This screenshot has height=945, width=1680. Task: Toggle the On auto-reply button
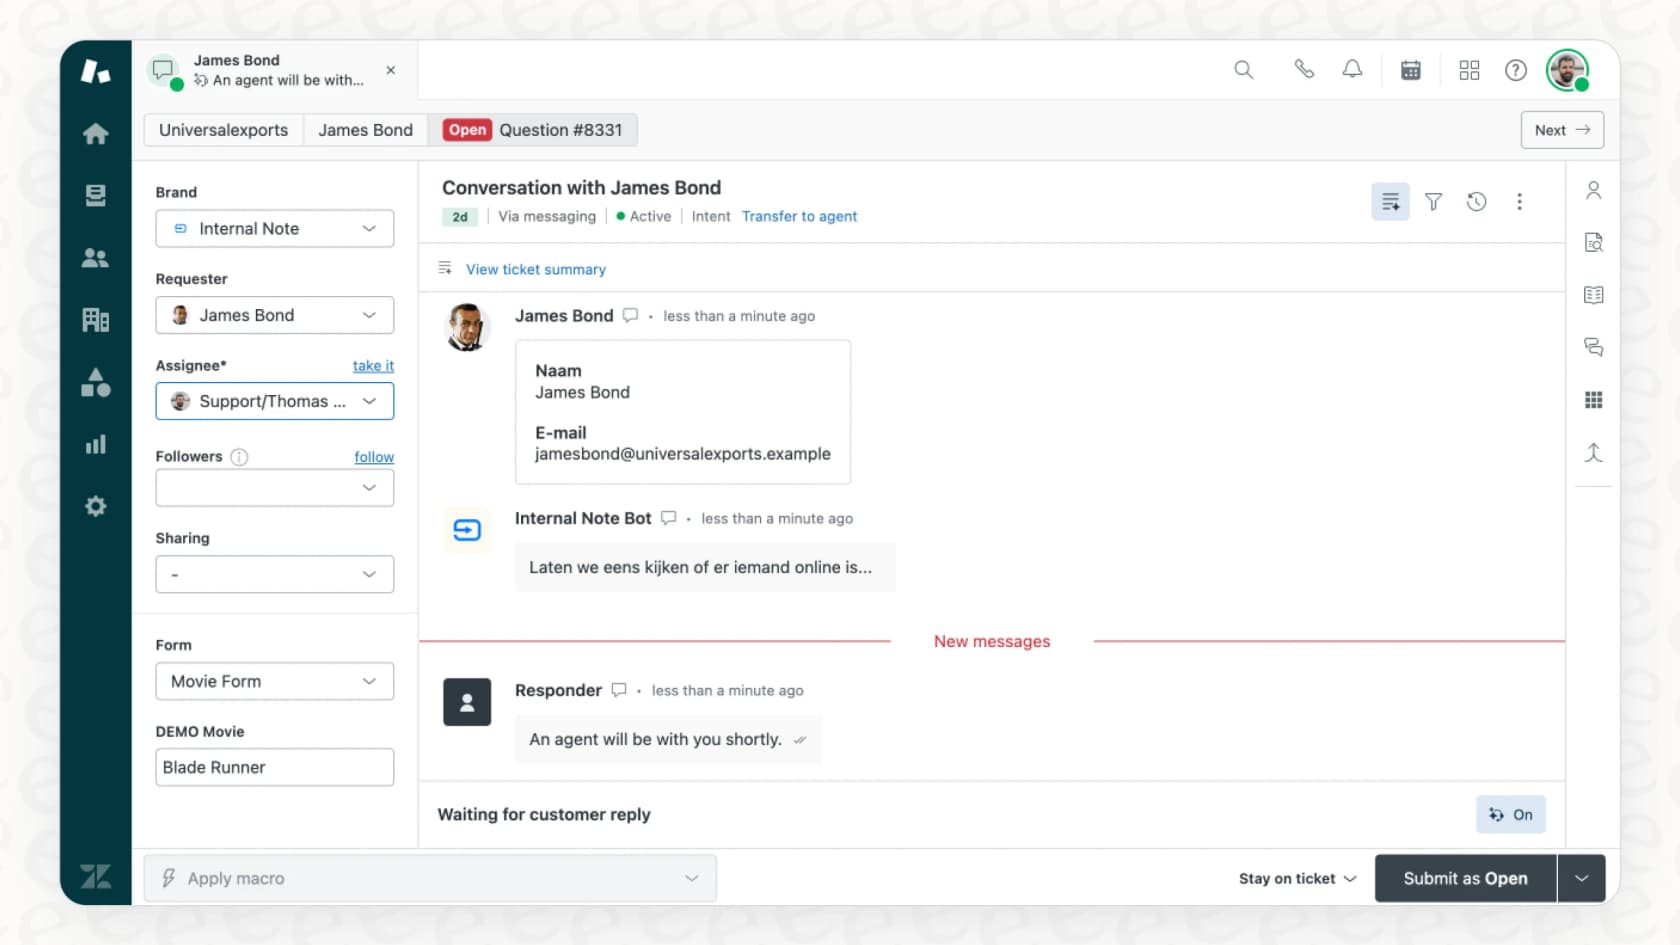1511,814
